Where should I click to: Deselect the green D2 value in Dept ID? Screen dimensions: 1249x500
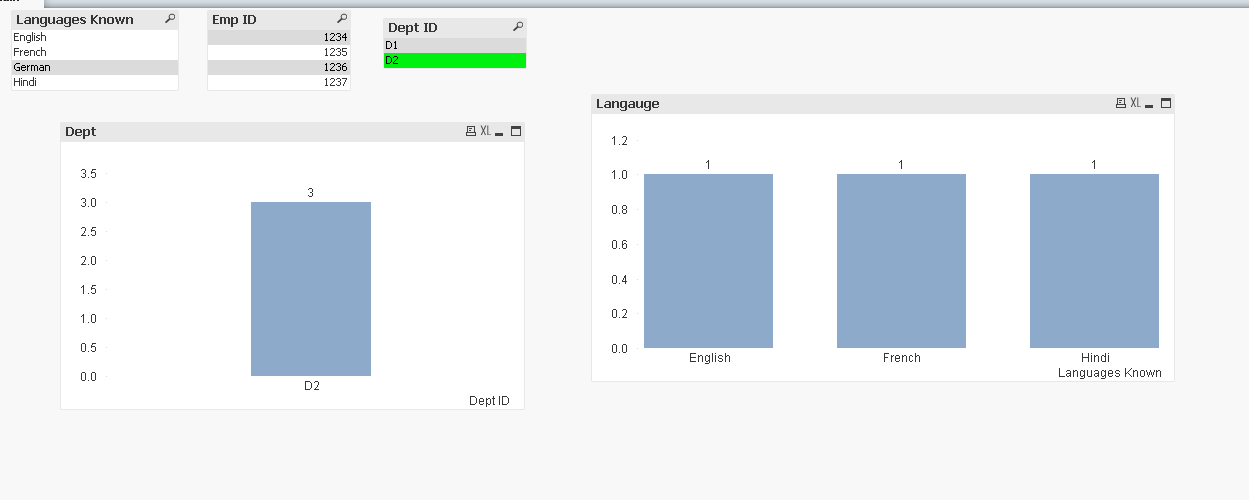[x=454, y=60]
